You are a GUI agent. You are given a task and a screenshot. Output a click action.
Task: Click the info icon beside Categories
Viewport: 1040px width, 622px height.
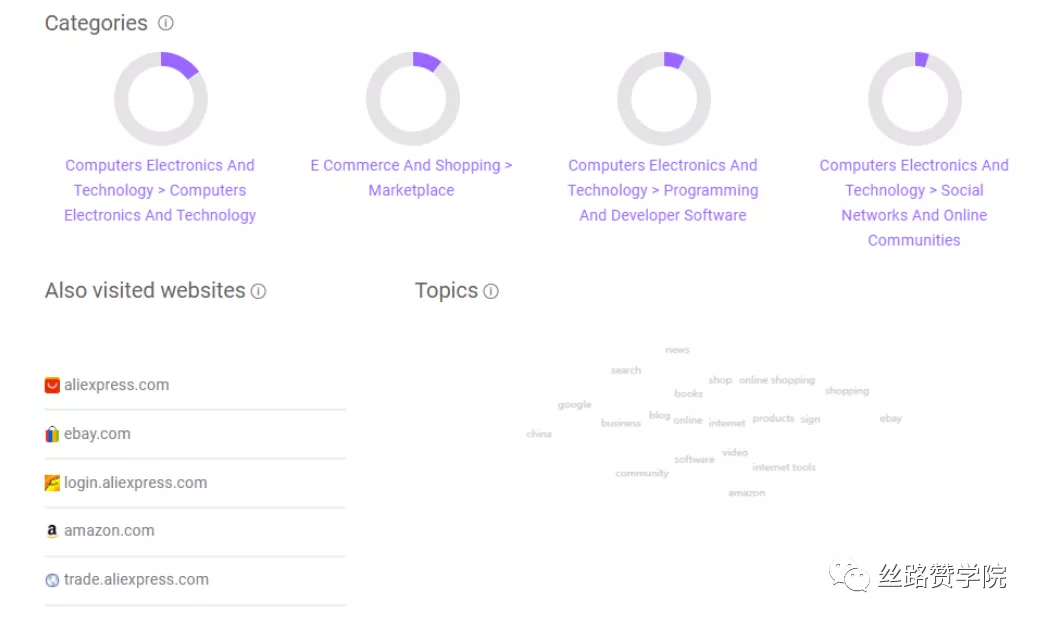click(x=166, y=23)
